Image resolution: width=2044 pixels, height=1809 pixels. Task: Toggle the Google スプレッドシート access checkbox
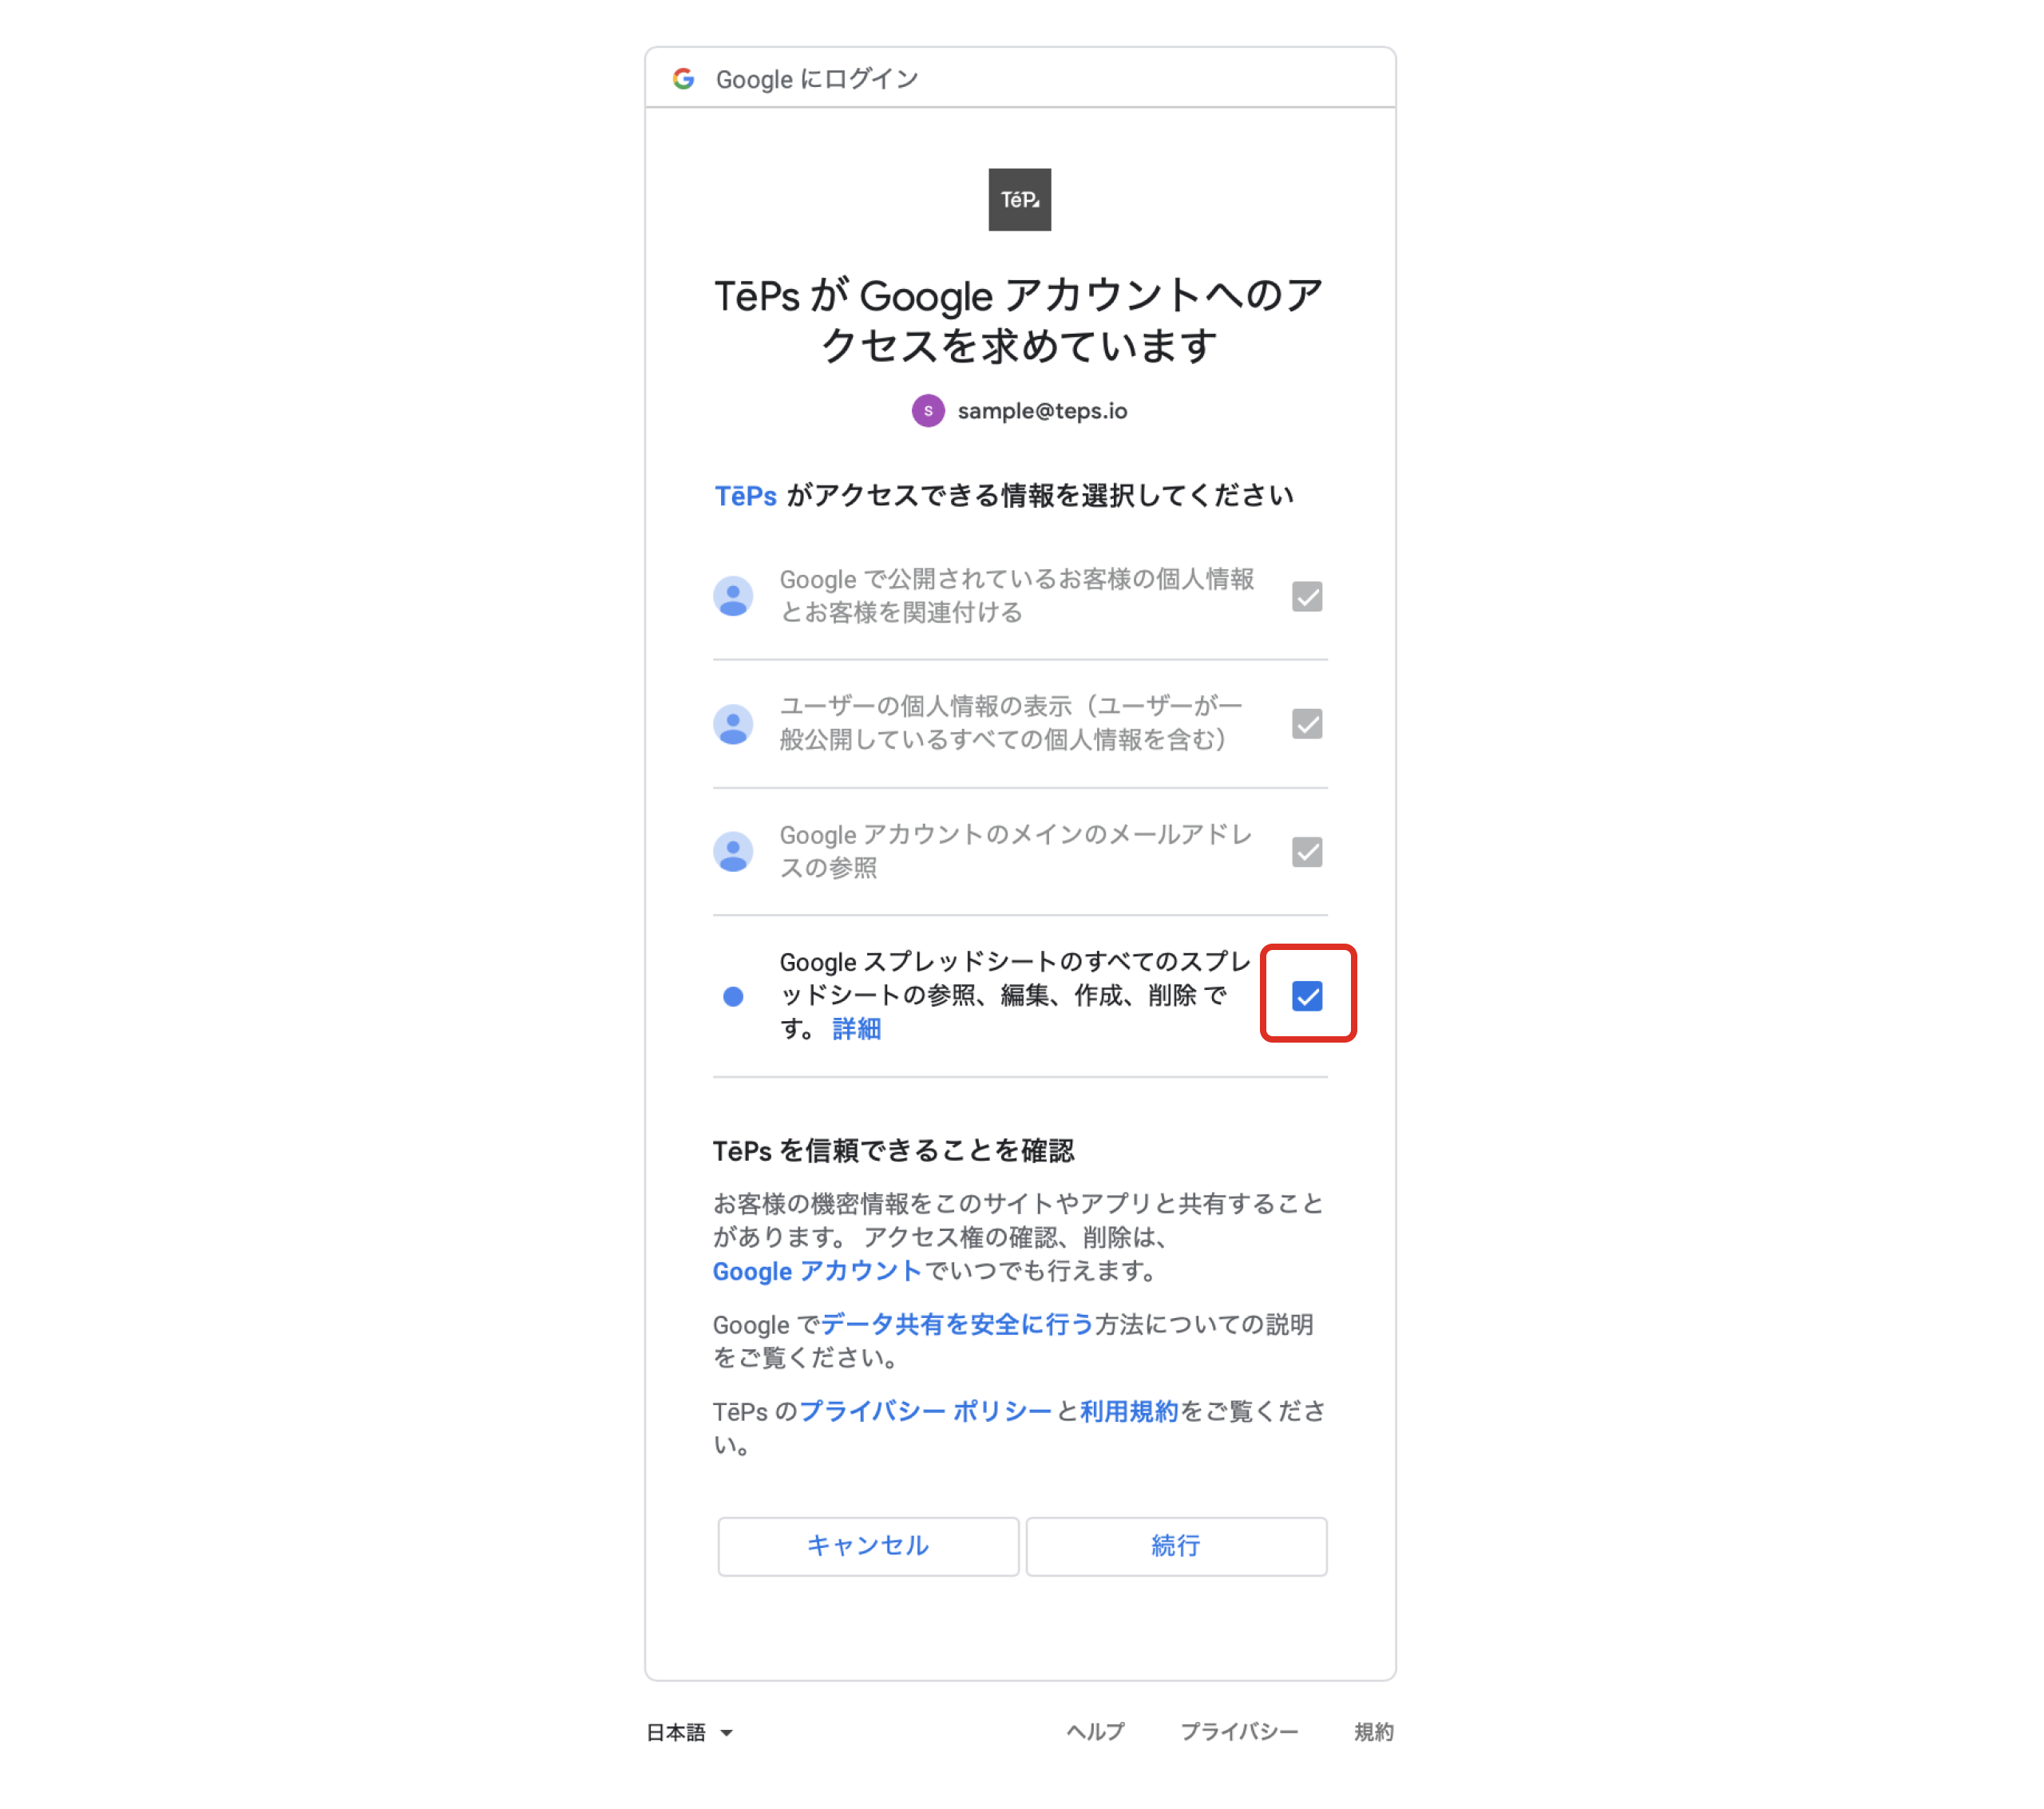point(1307,996)
